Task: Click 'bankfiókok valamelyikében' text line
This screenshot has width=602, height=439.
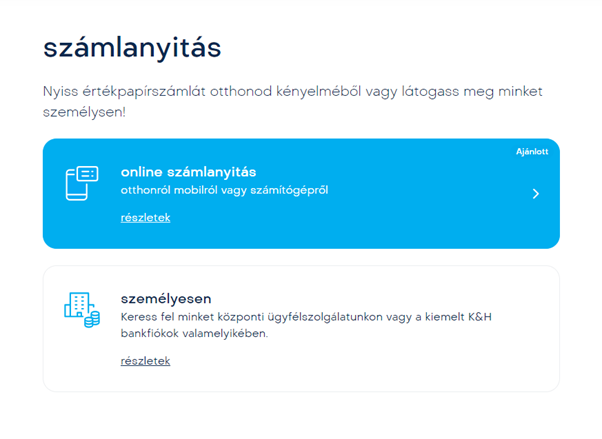Action: [192, 334]
